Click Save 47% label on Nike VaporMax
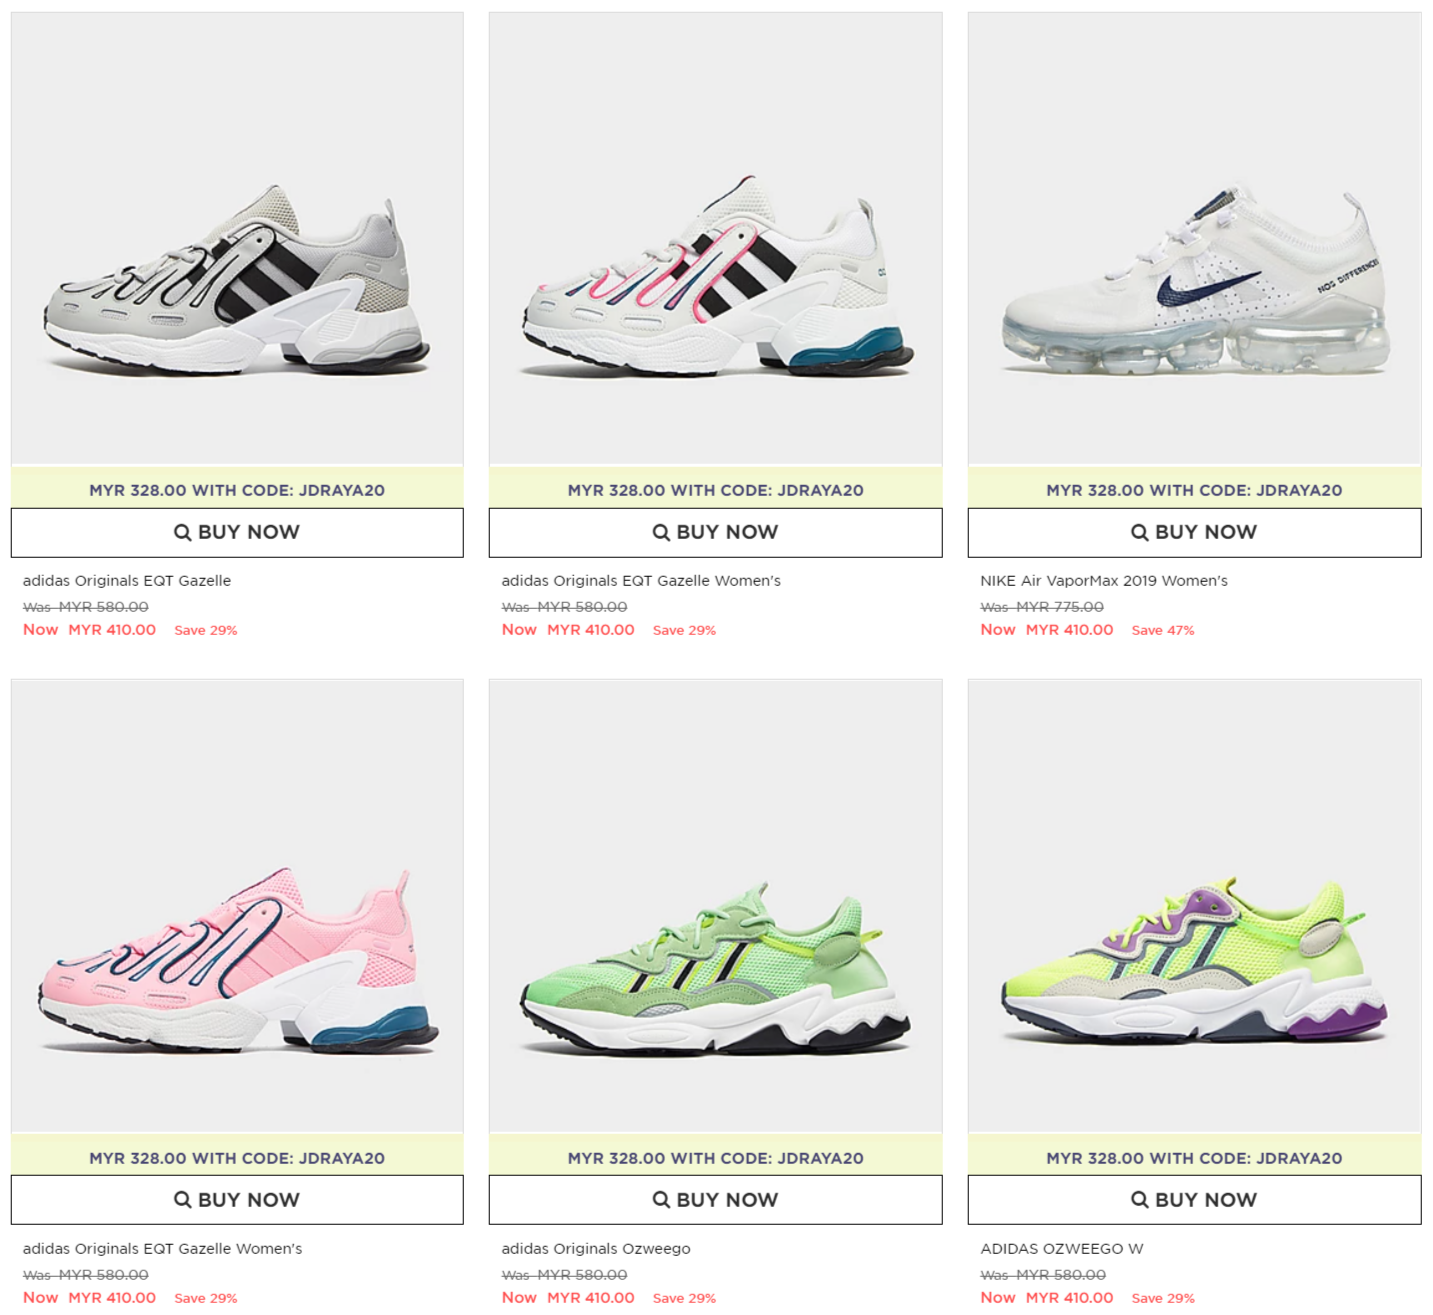 coord(1163,630)
